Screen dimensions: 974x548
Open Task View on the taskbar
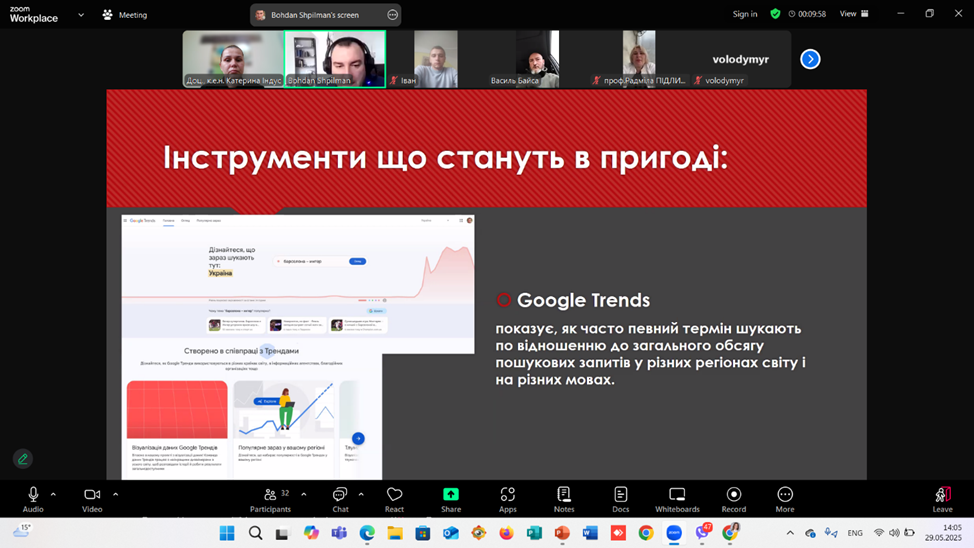pos(283,533)
